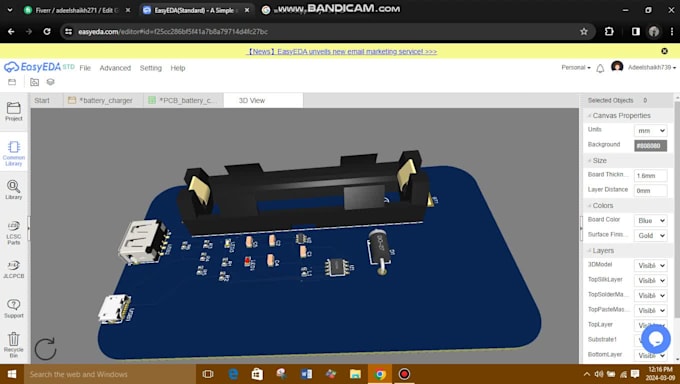Open Chrome side panel icon
This screenshot has width=680, height=384.
[635, 31]
